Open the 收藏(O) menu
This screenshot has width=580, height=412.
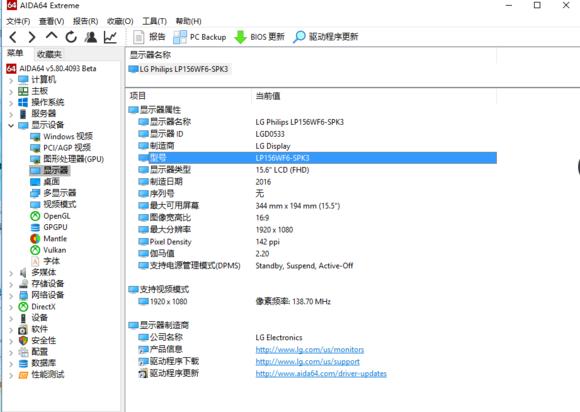click(x=120, y=21)
